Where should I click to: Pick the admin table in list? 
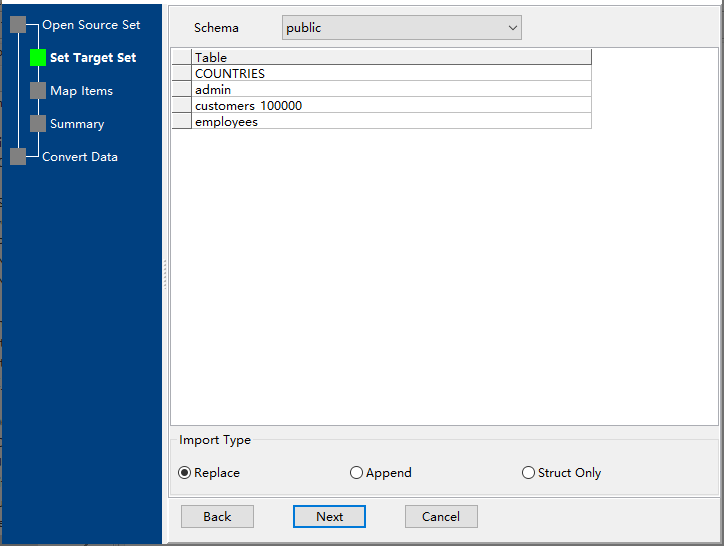pos(213,90)
